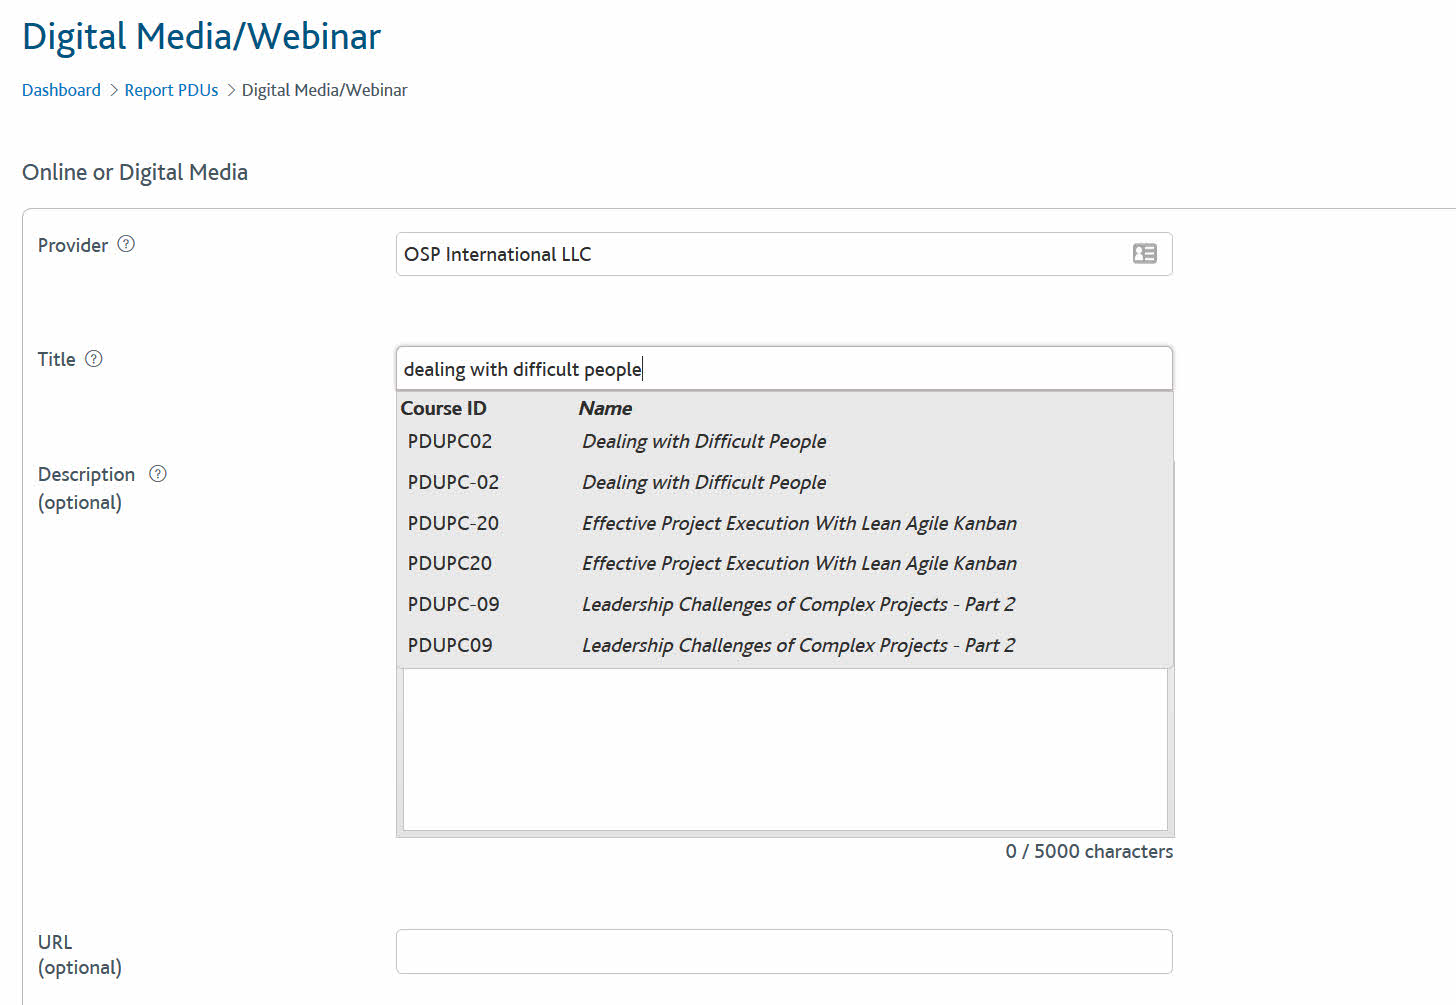Choose PDUPC-20 Effective Project Execution suggestion

(x=785, y=523)
